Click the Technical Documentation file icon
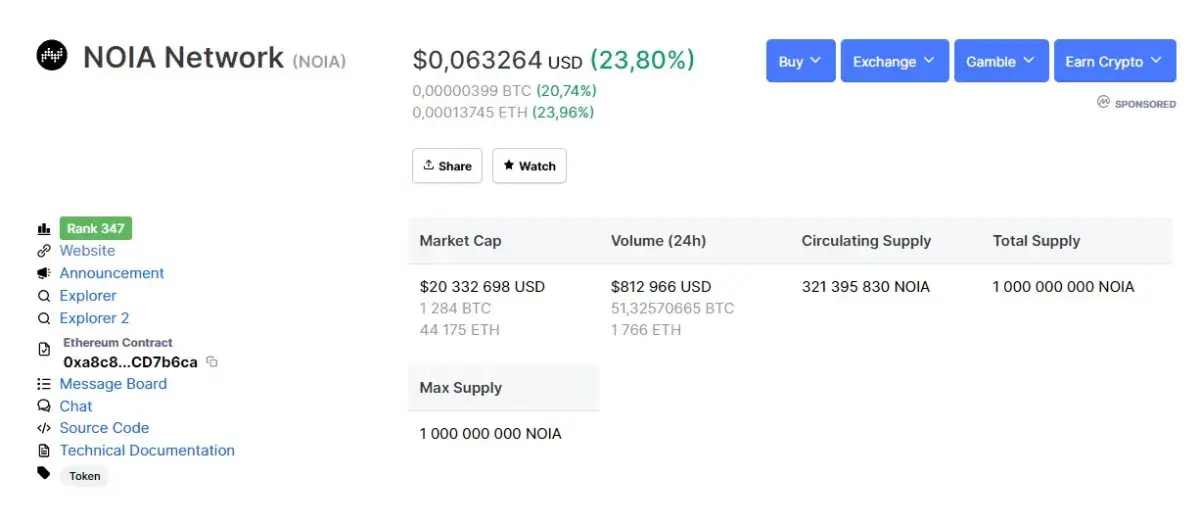1200x525 pixels. [44, 451]
